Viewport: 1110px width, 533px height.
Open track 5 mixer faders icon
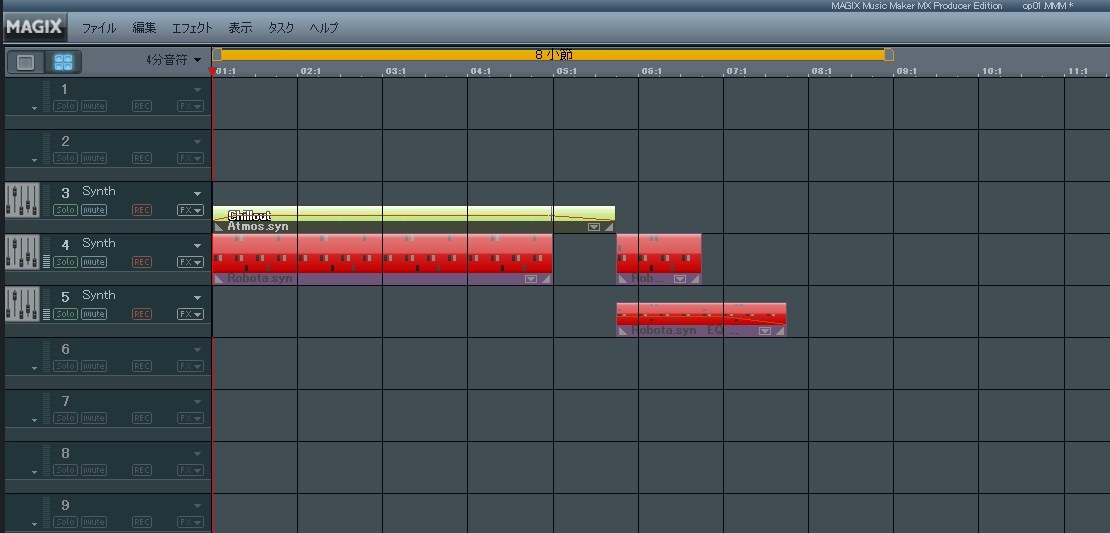(22, 304)
